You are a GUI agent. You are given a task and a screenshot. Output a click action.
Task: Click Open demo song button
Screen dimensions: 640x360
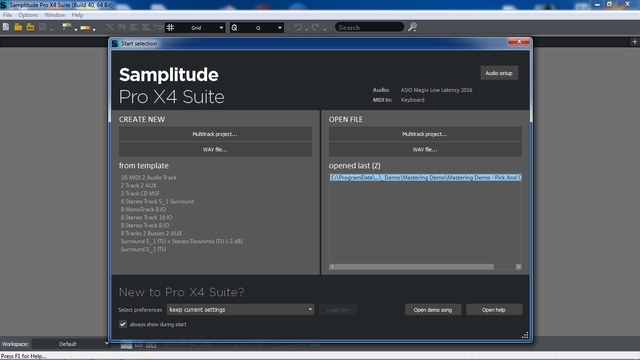[433, 310]
